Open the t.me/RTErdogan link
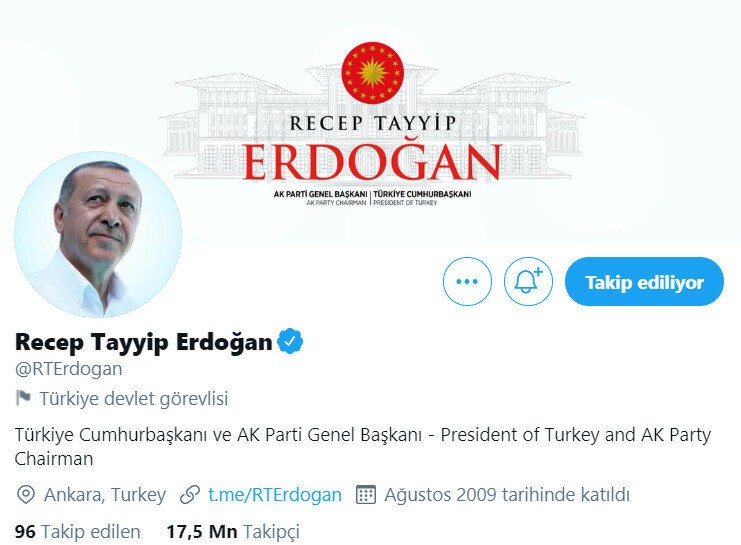 pyautogui.click(x=275, y=495)
